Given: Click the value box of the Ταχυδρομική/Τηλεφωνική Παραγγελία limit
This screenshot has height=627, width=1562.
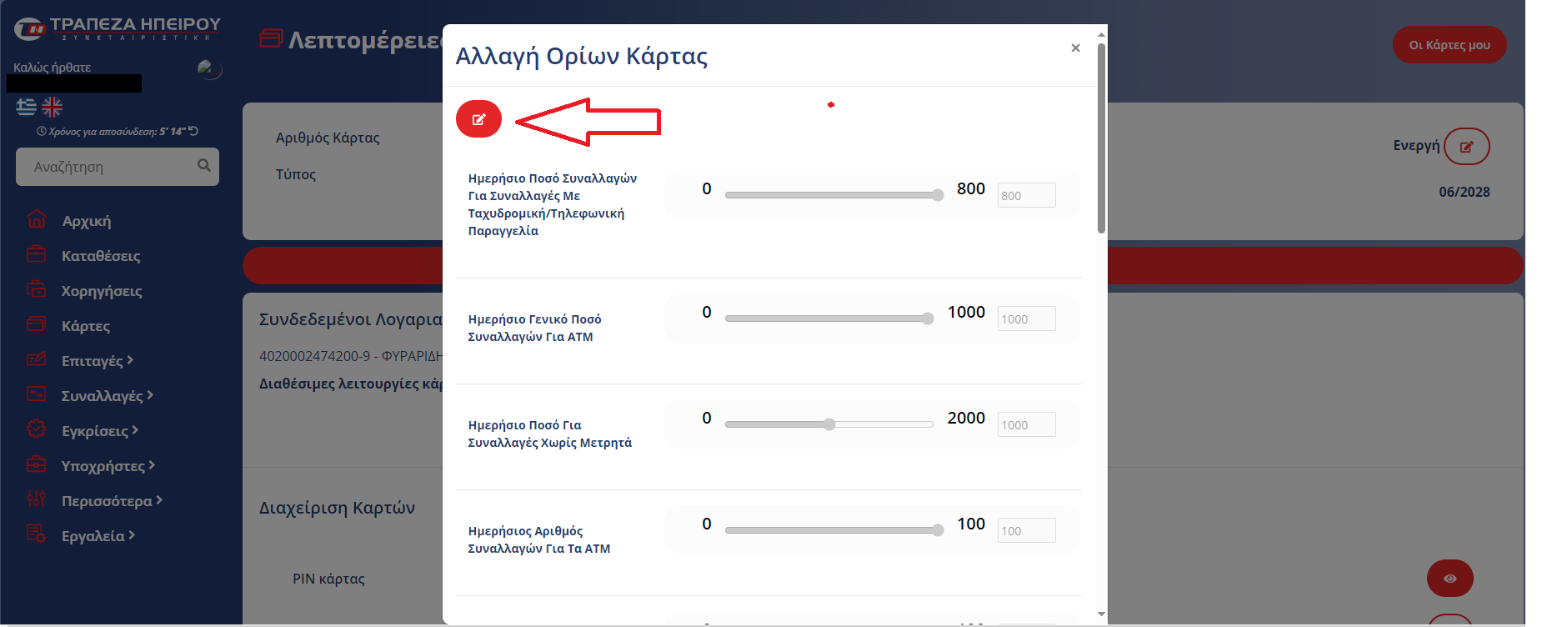Looking at the screenshot, I should coord(1027,196).
